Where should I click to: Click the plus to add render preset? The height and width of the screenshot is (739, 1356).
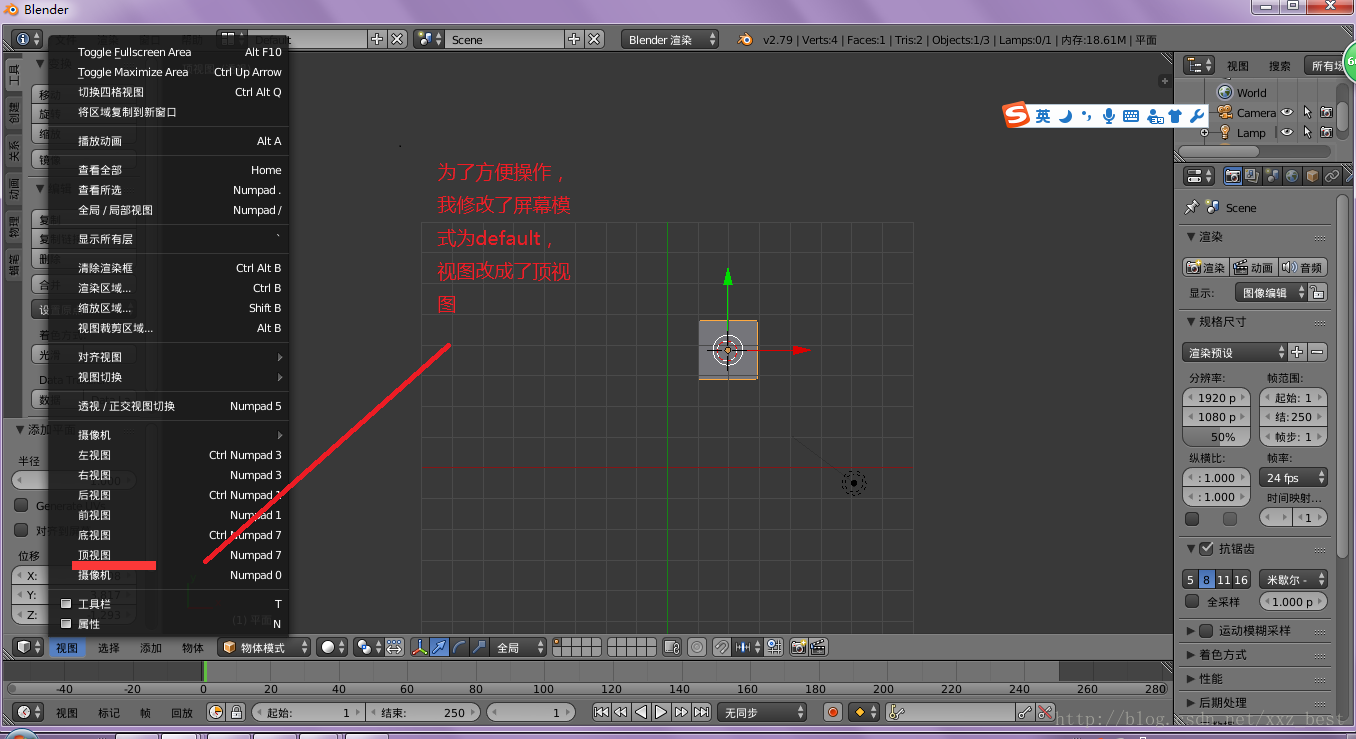pyautogui.click(x=1297, y=352)
